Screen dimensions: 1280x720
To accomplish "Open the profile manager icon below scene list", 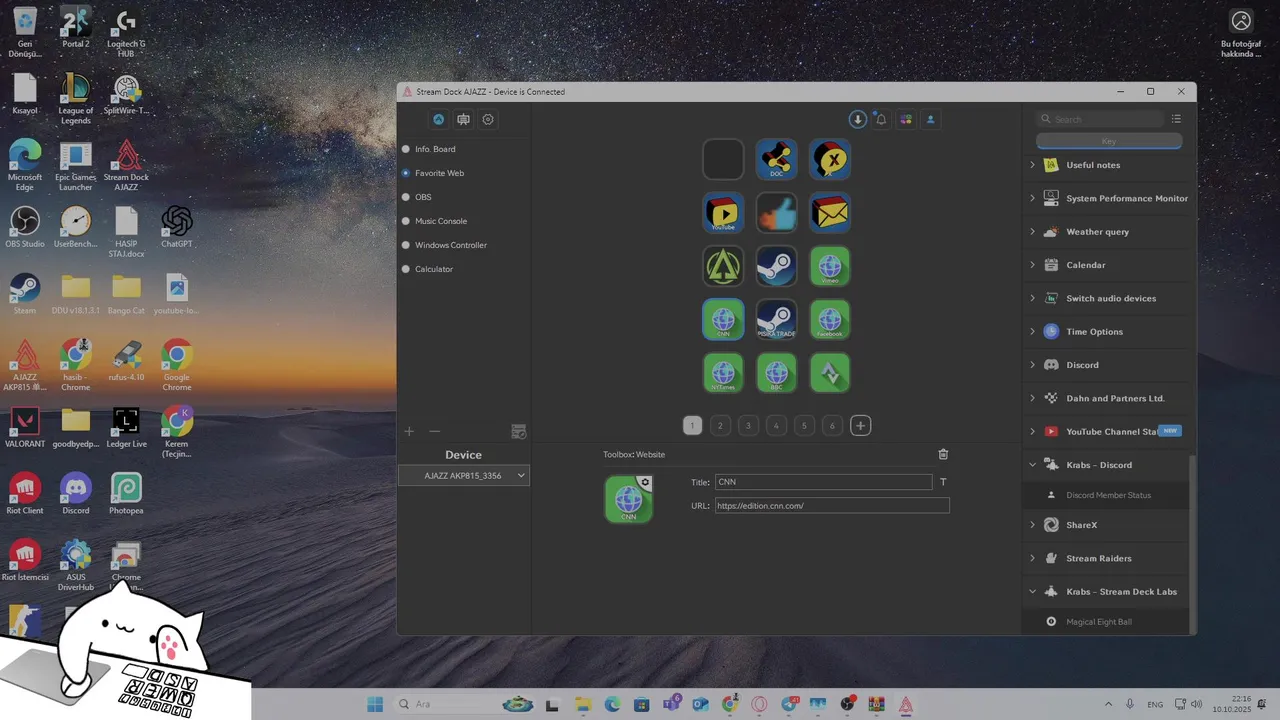I will click(518, 431).
